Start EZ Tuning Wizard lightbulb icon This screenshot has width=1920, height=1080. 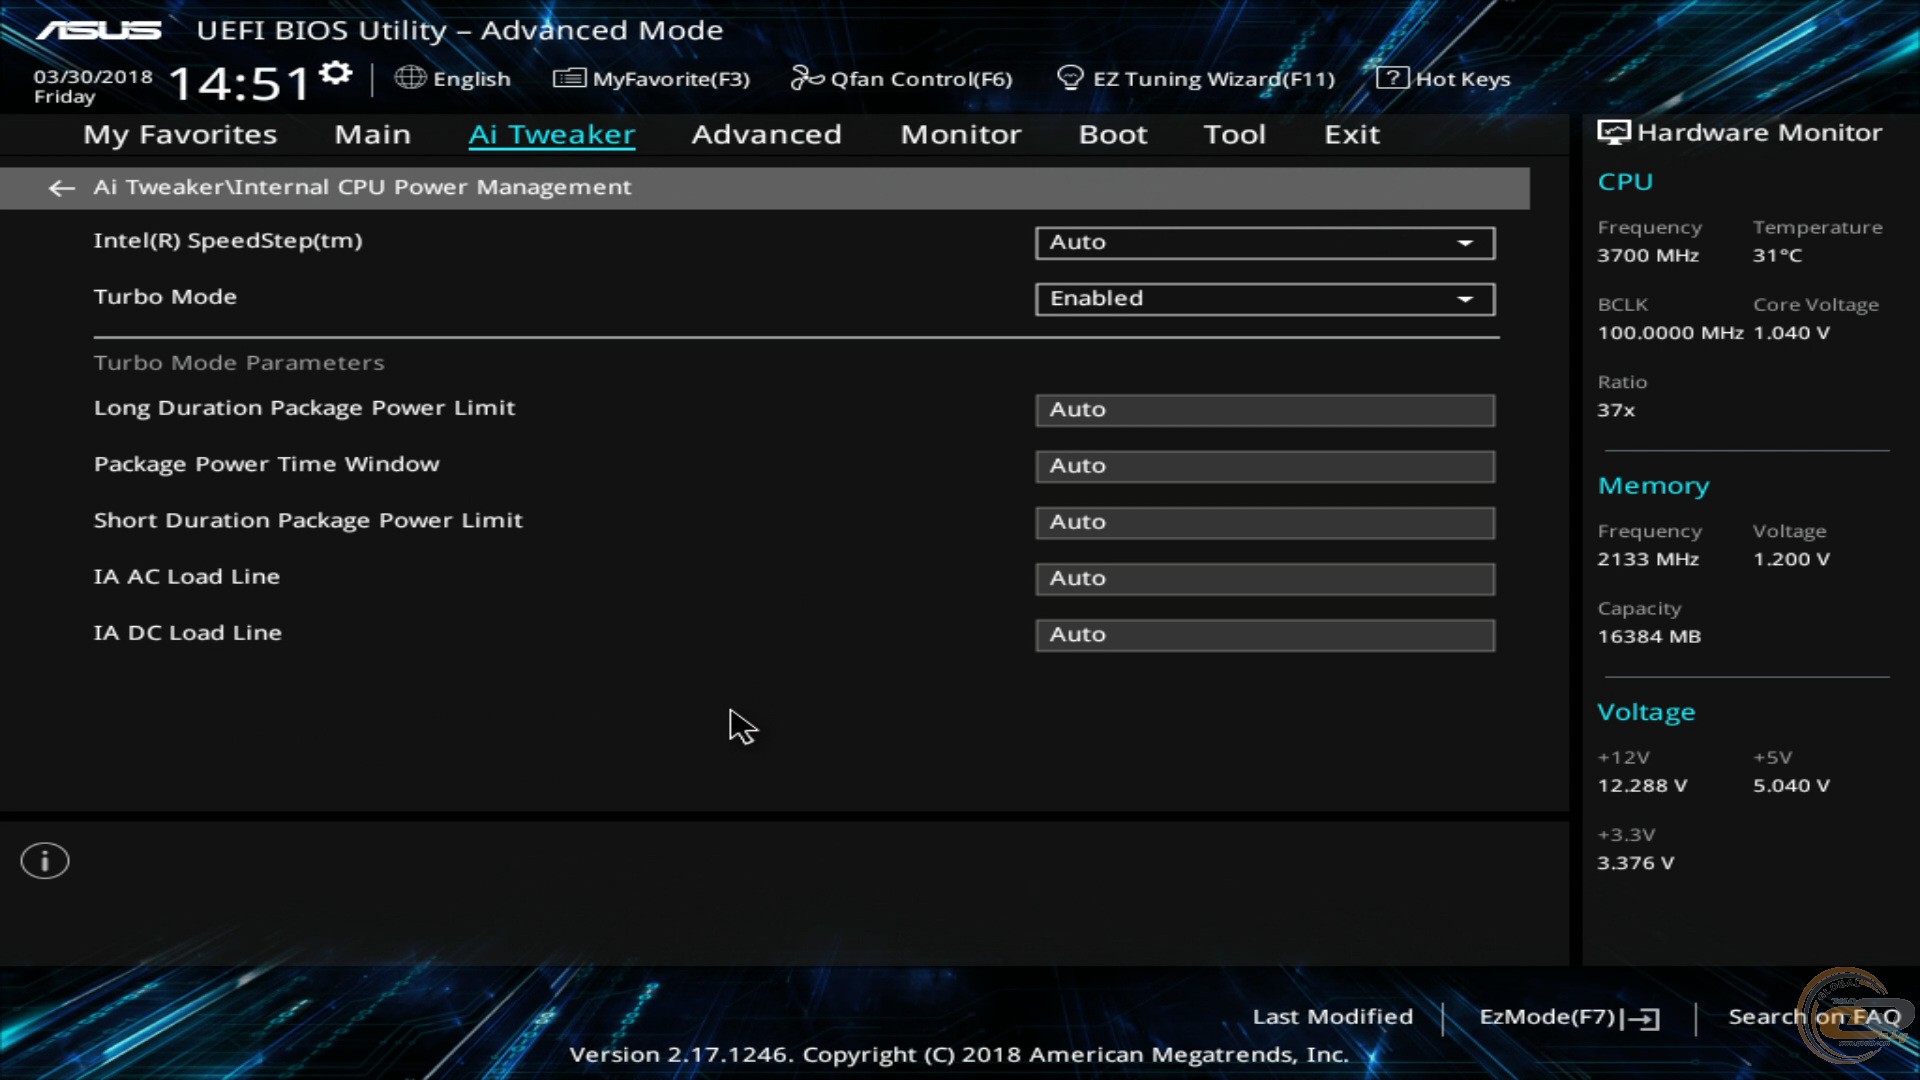click(1070, 78)
